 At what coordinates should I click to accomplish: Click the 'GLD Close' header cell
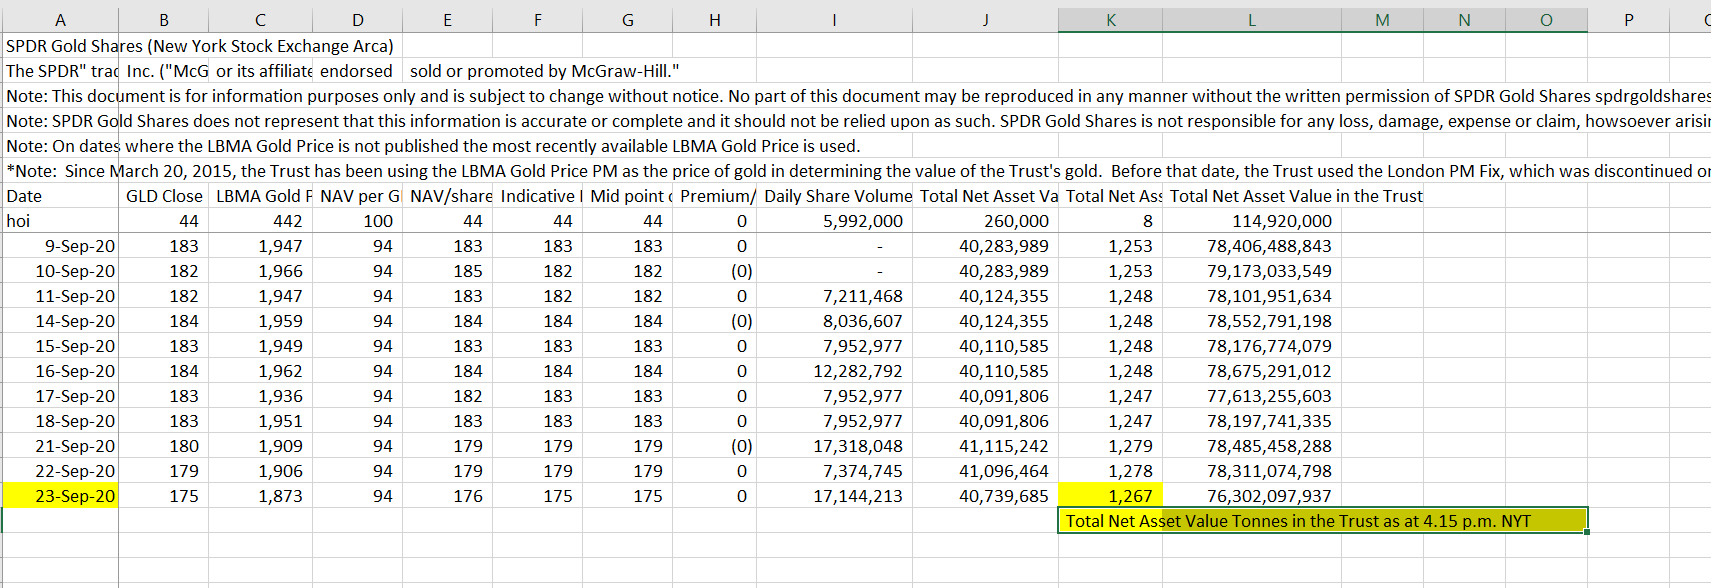164,196
